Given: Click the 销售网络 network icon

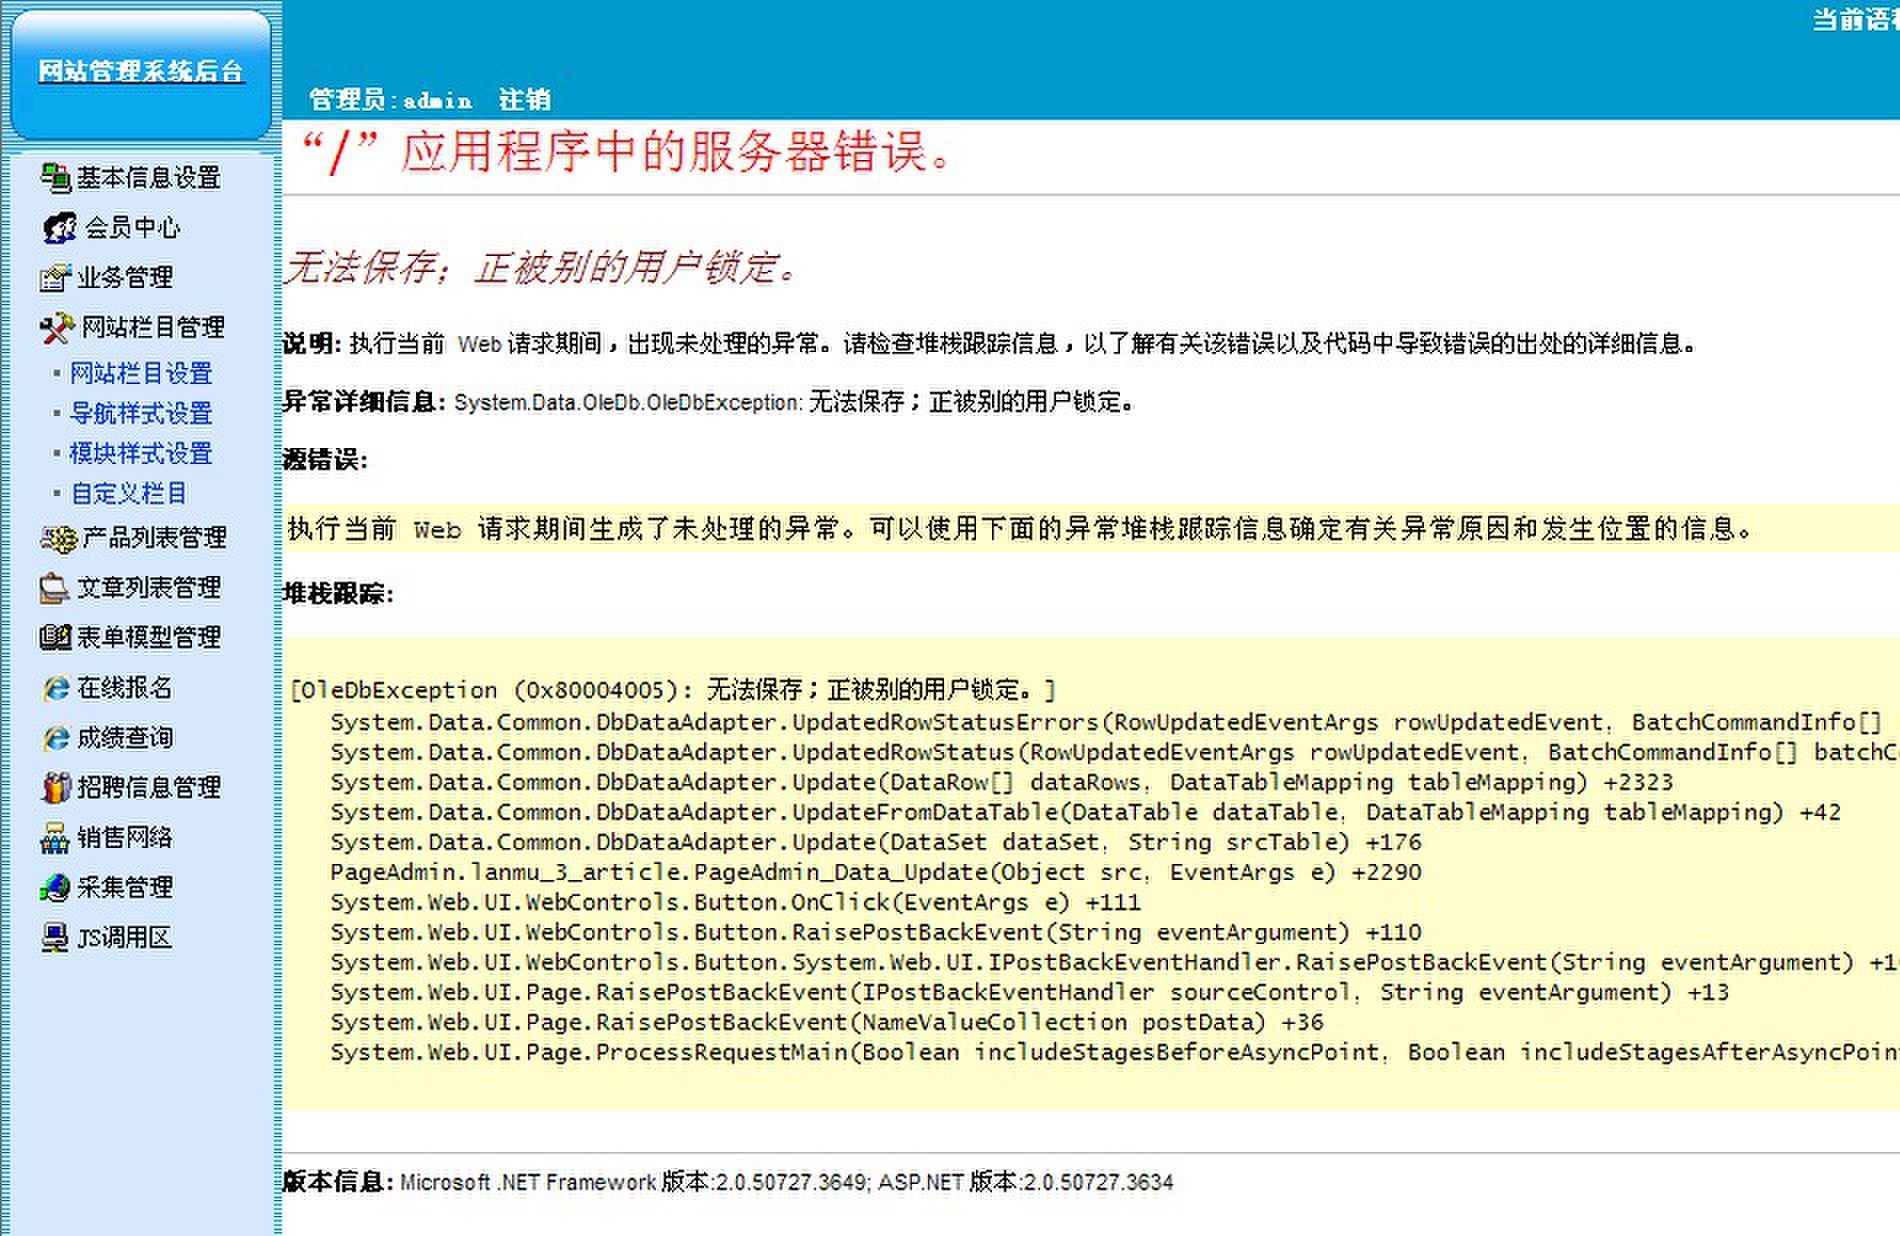Looking at the screenshot, I should (x=55, y=838).
